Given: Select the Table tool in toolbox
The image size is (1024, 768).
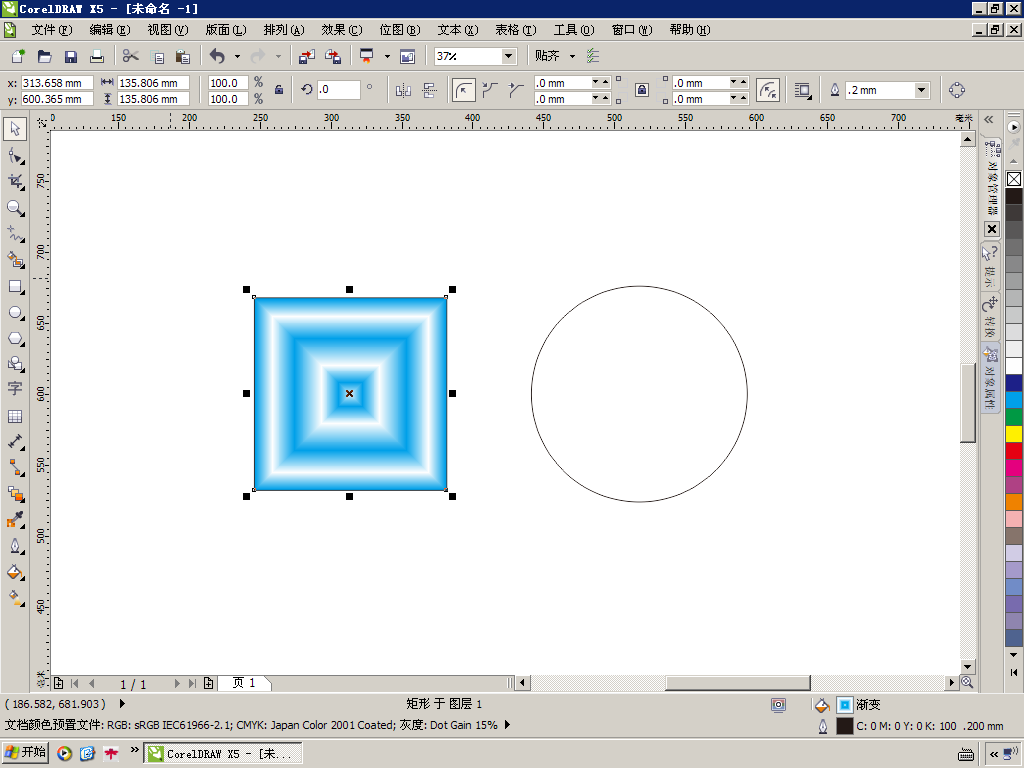Looking at the screenshot, I should [15, 416].
